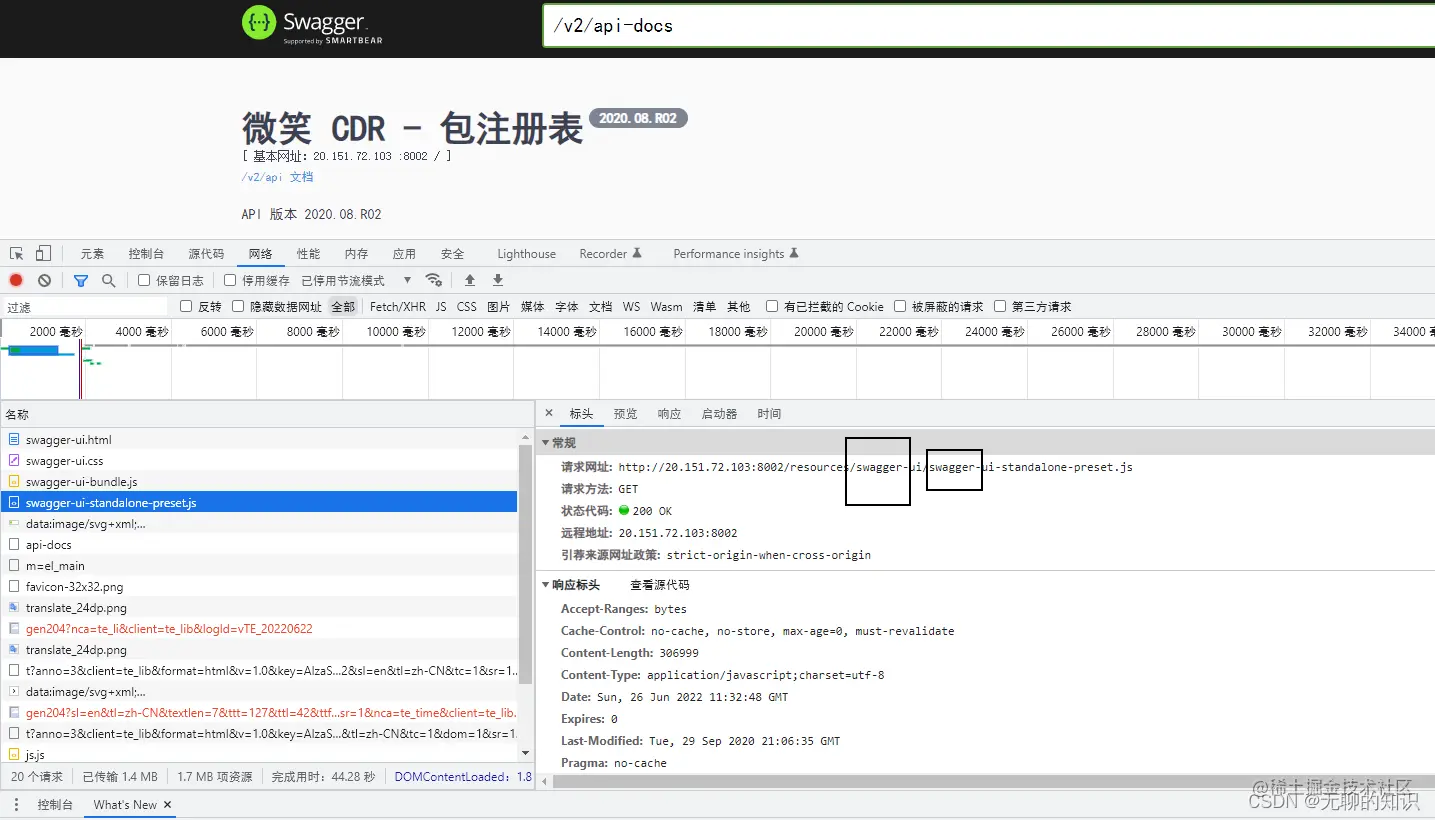The height and width of the screenshot is (820, 1435).
Task: Import a HAR file with the upload arrow
Action: tap(470, 280)
